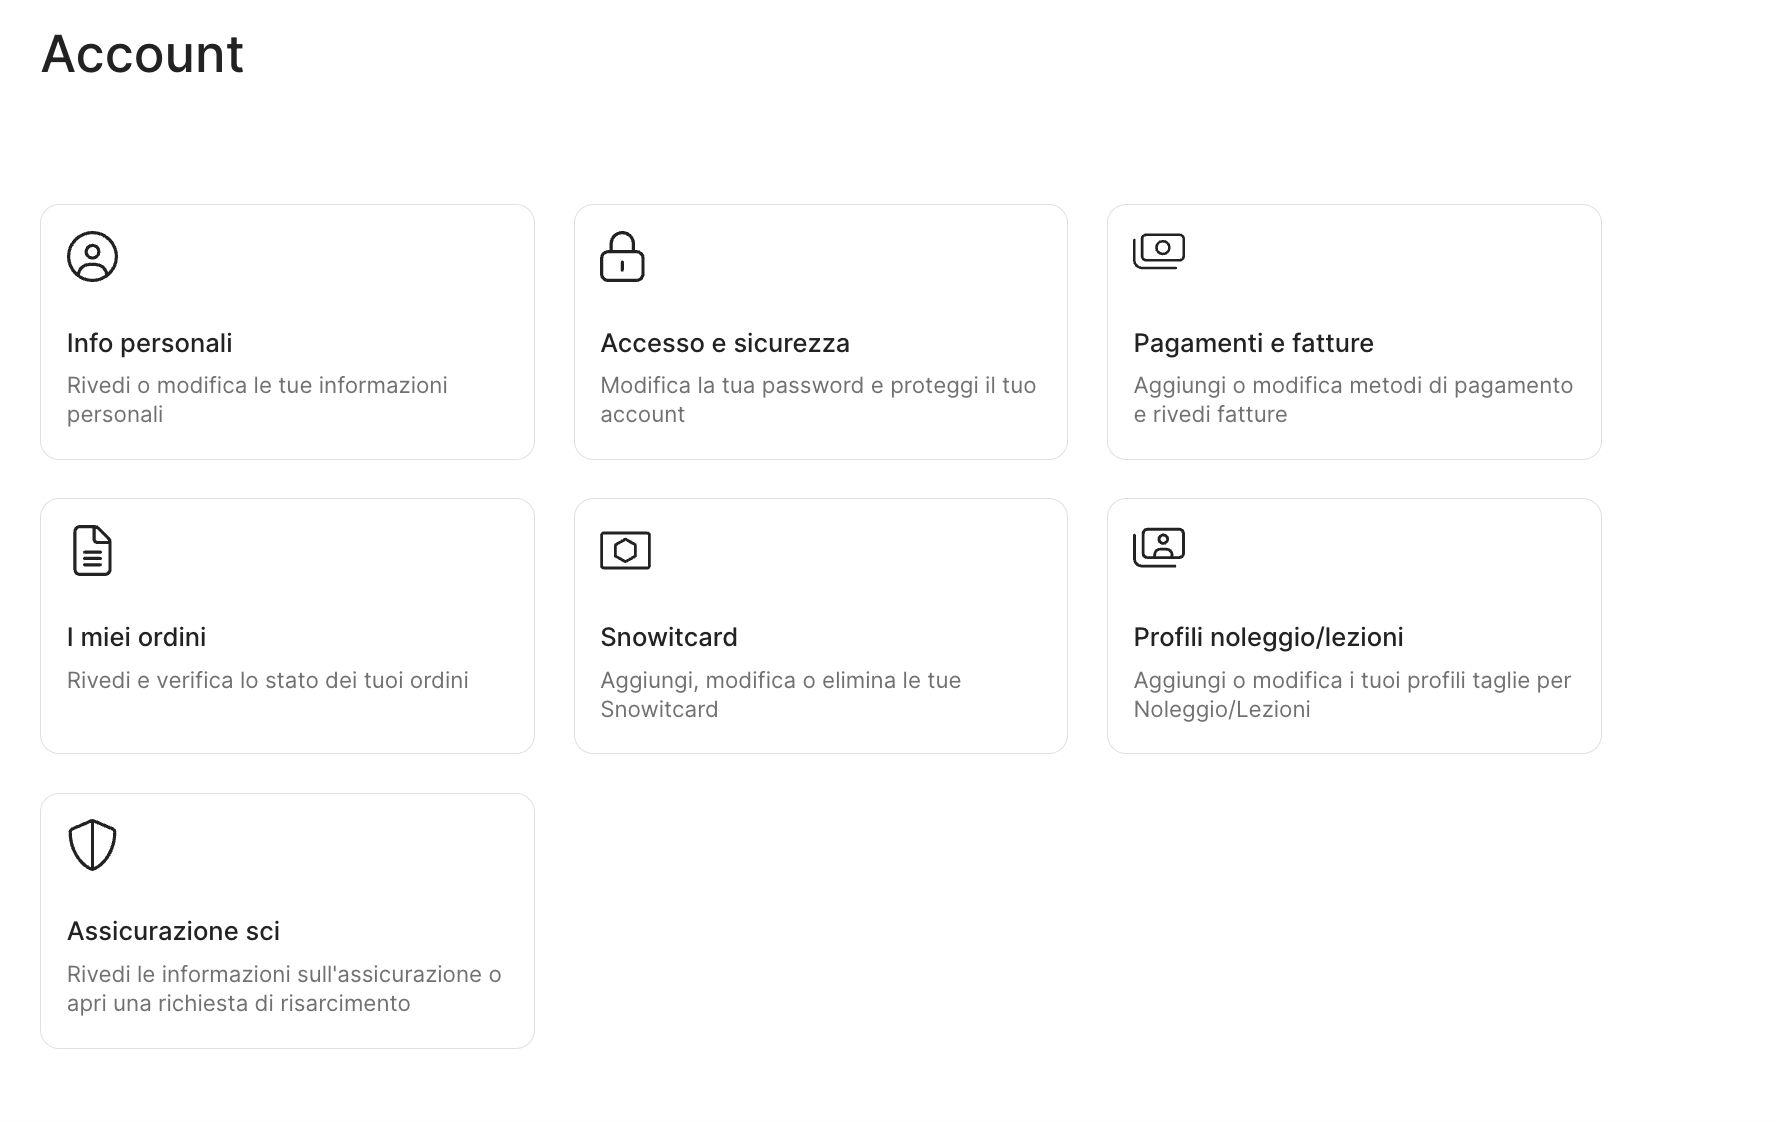Click "apri una richiesta di risarcimento" description
This screenshot has height=1122, width=1776.
coord(238,1003)
